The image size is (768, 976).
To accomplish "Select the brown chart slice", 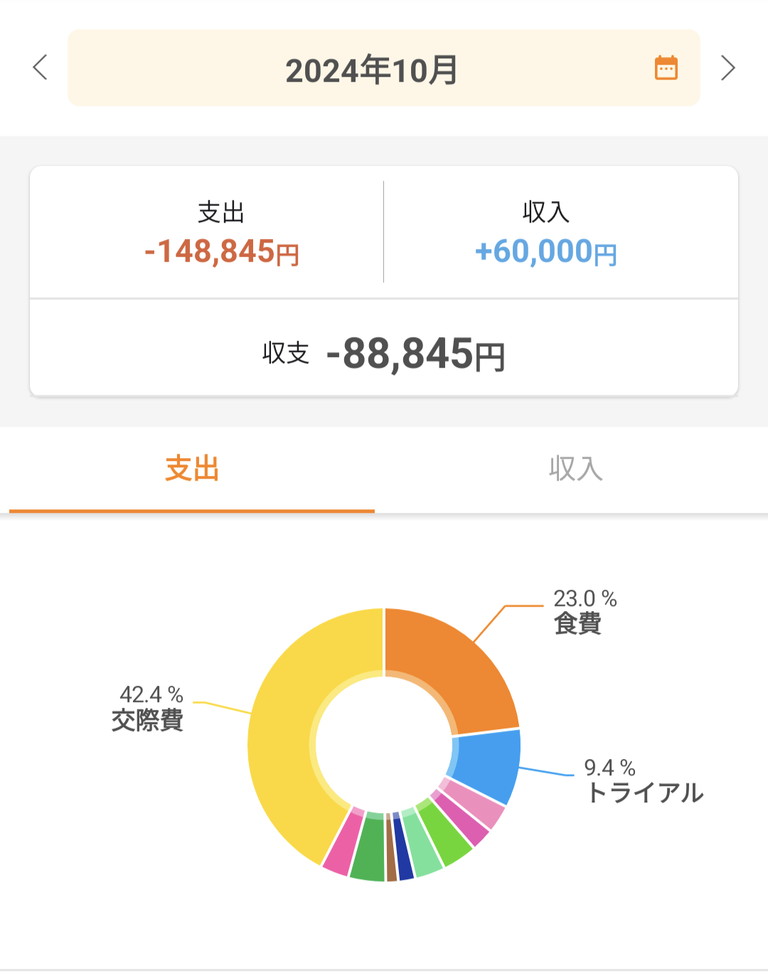I will tap(391, 847).
